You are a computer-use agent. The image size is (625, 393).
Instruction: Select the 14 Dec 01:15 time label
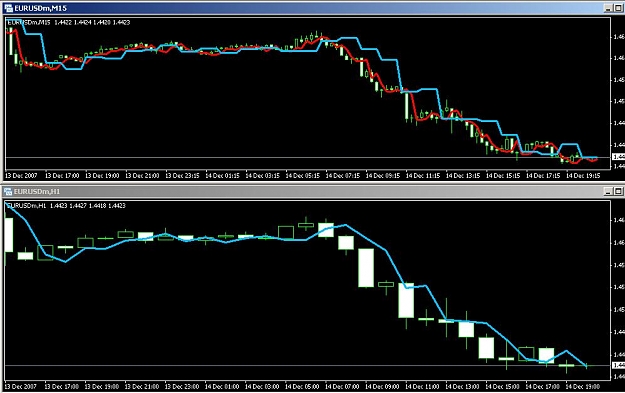pyautogui.click(x=222, y=175)
